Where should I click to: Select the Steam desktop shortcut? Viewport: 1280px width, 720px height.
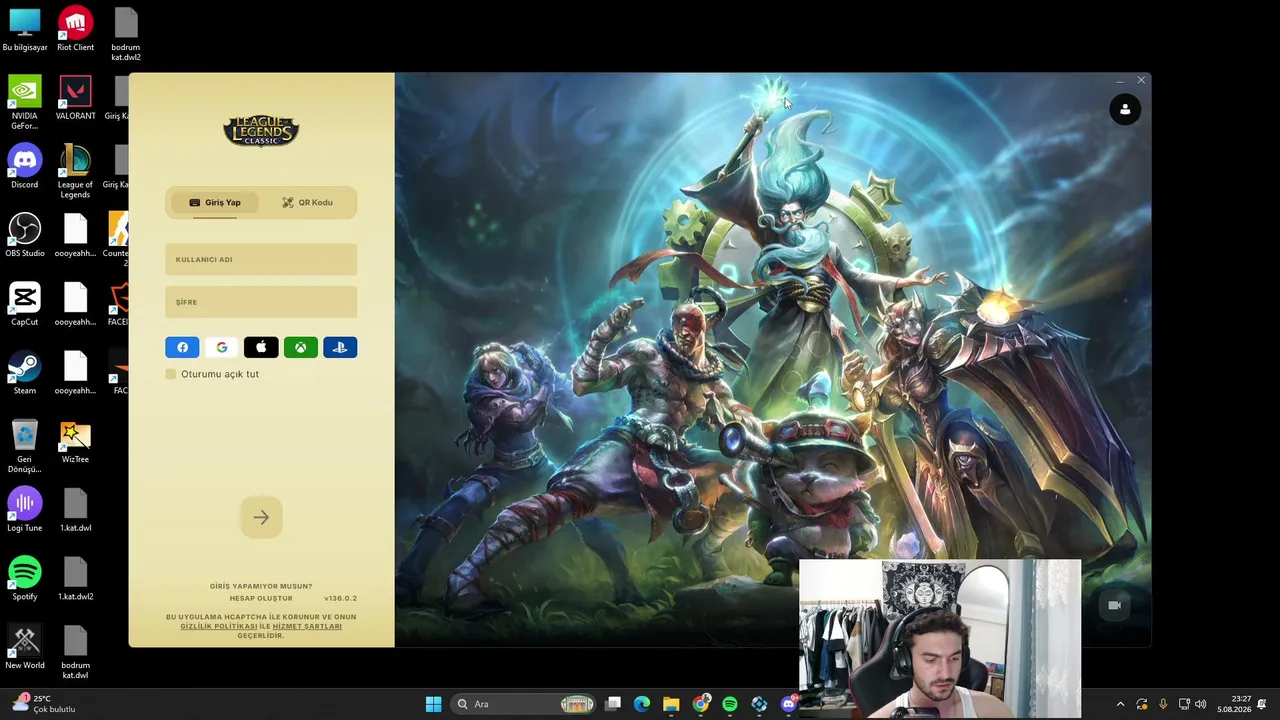(x=25, y=373)
